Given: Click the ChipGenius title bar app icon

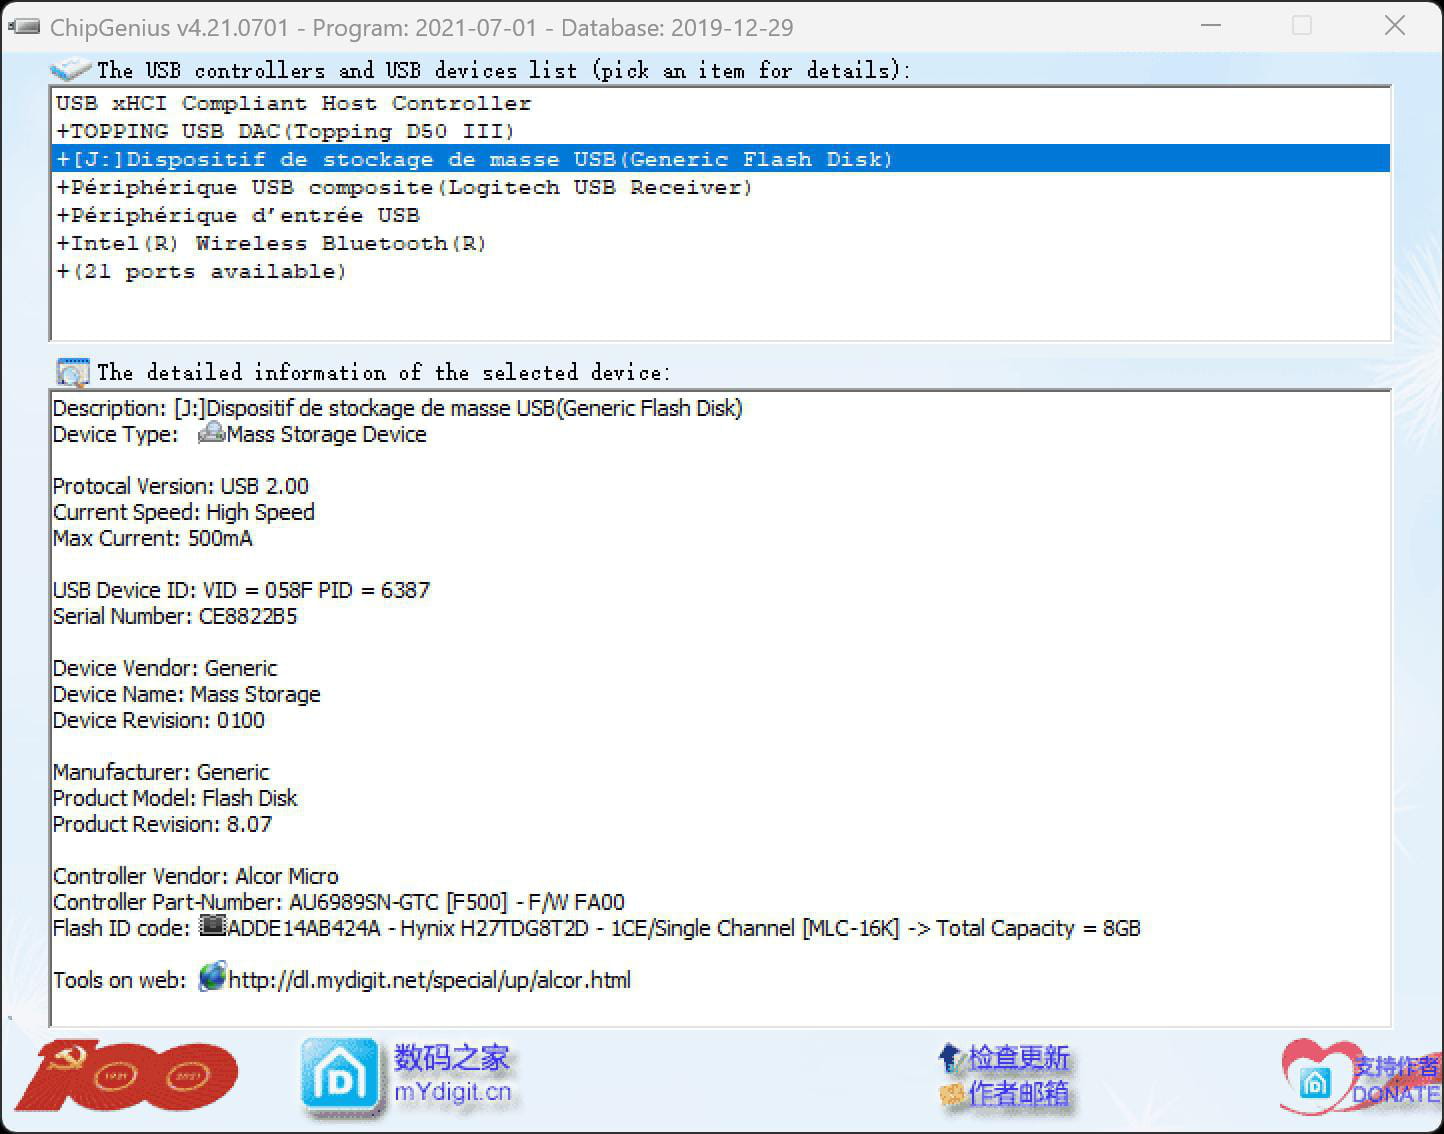Looking at the screenshot, I should click(24, 27).
